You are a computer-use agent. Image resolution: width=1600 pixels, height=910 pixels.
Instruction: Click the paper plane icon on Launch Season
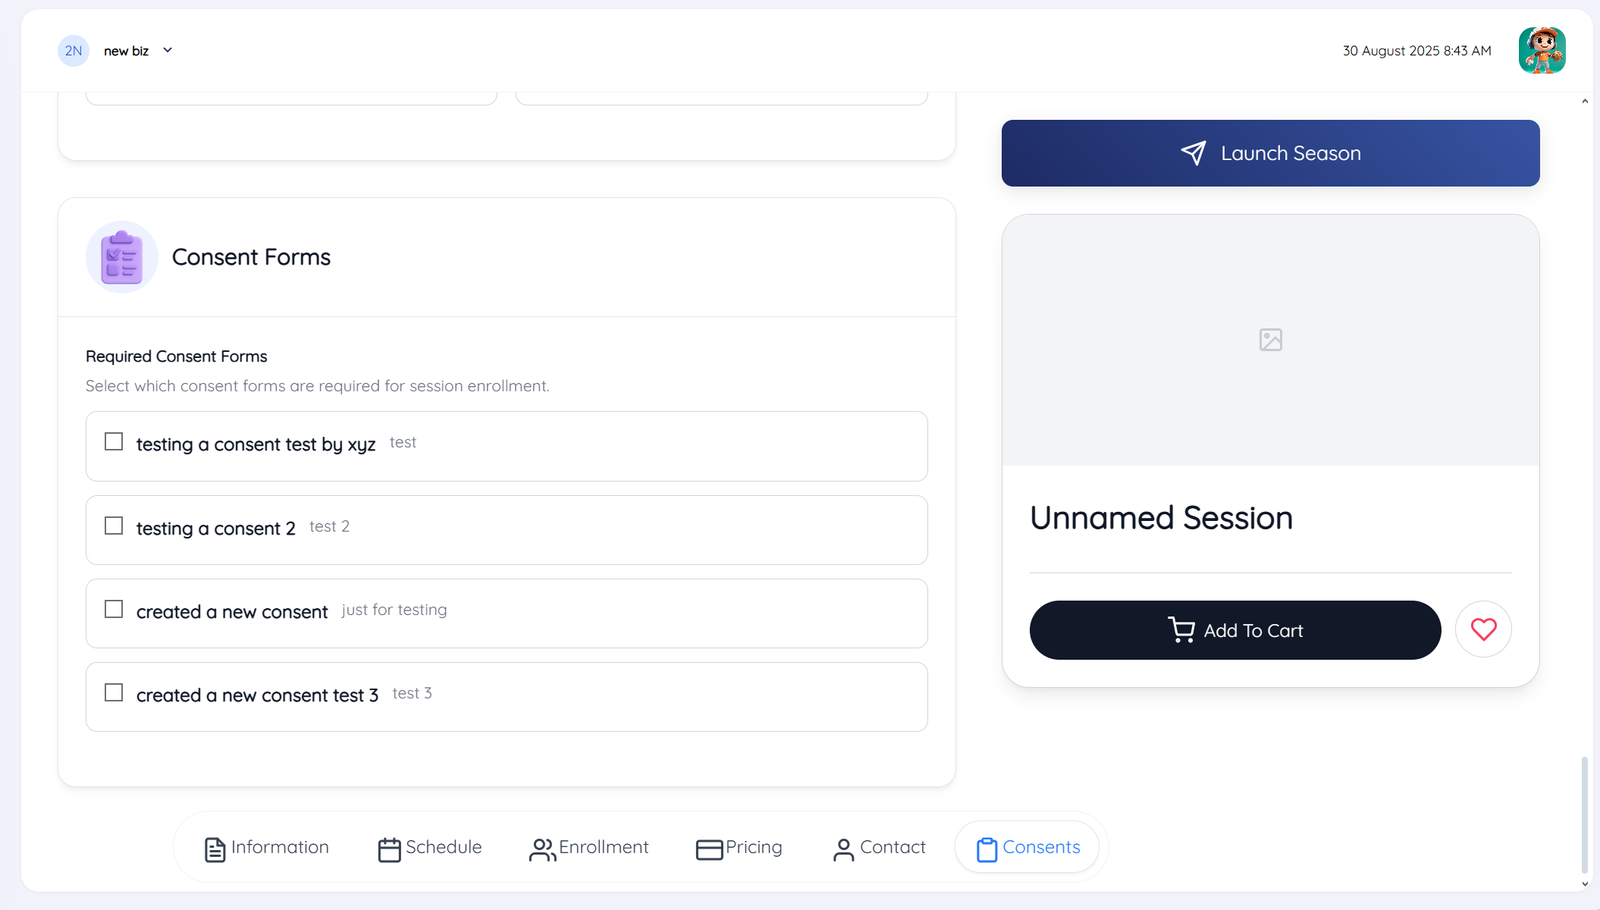click(1193, 153)
